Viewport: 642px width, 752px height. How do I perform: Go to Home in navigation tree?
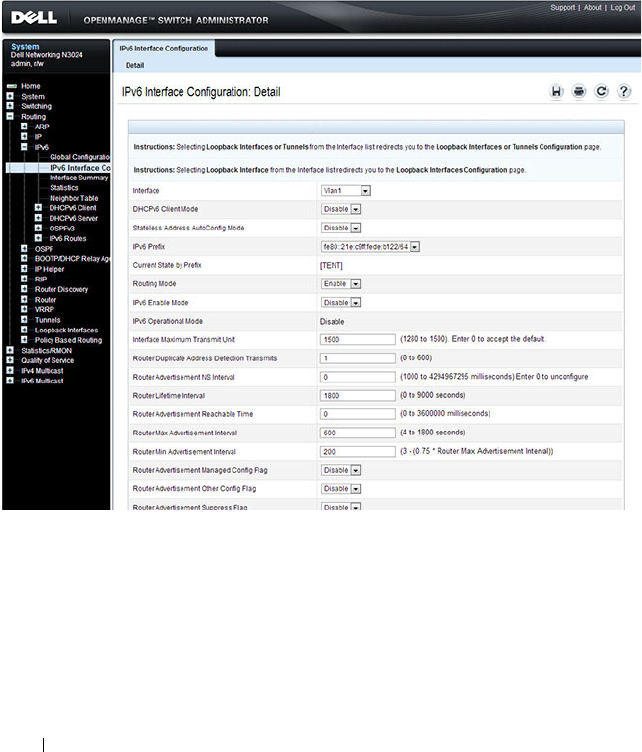tap(31, 86)
